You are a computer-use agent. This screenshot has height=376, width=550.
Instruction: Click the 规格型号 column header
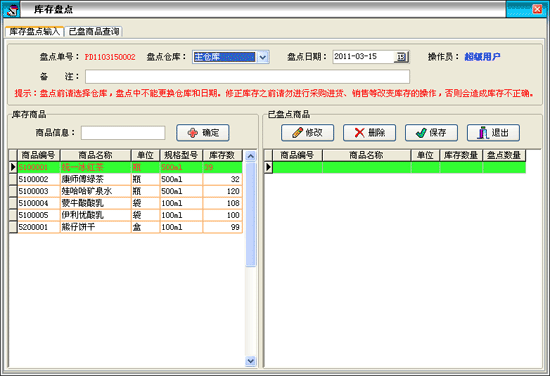181,155
